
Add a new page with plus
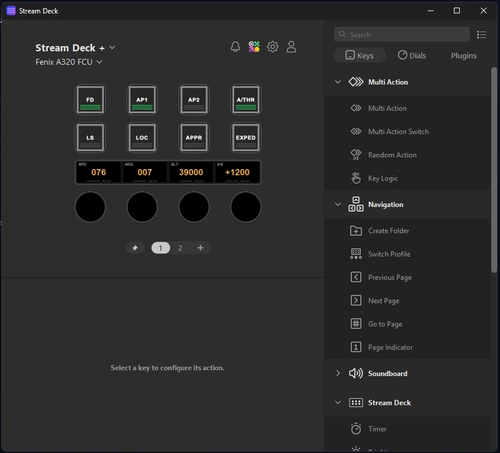tap(200, 248)
